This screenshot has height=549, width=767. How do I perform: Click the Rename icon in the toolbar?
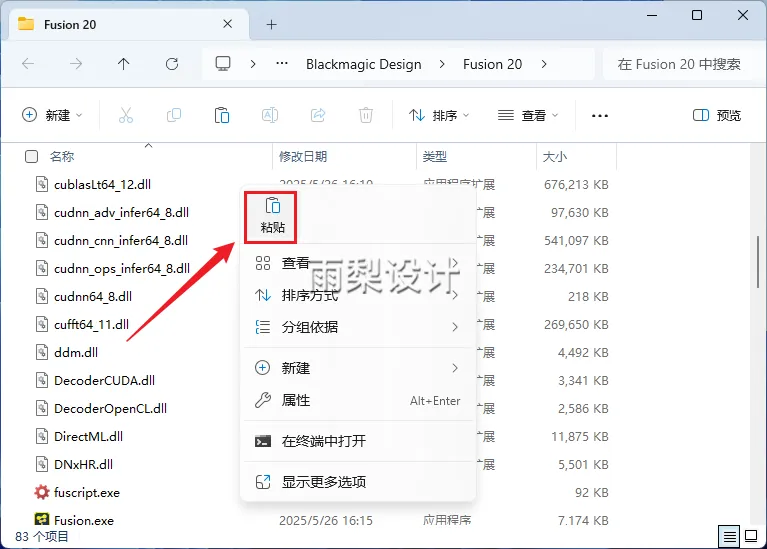270,115
